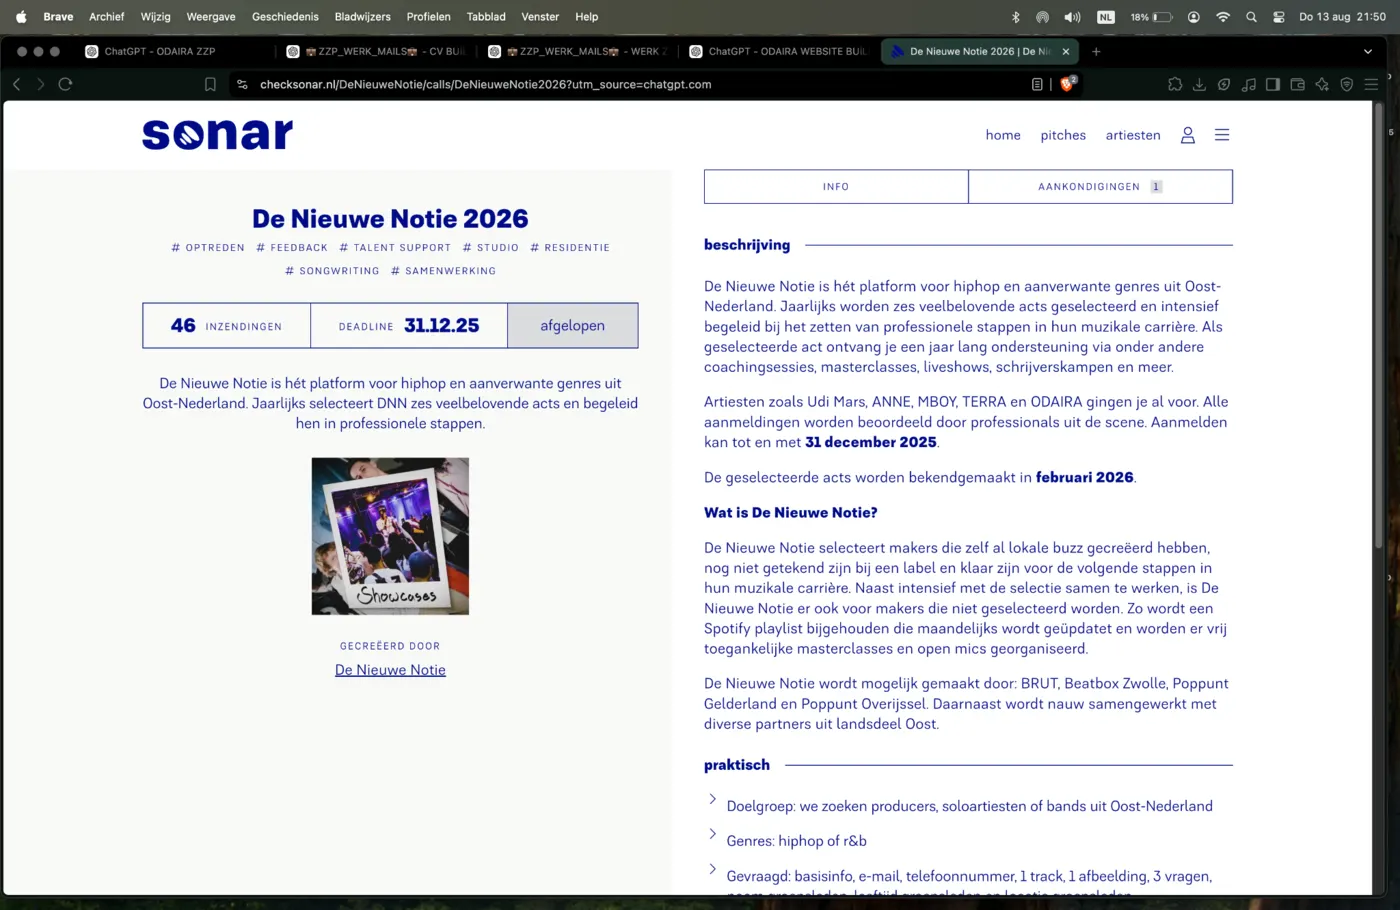Open the tab search dropdown chevron

point(1368,51)
